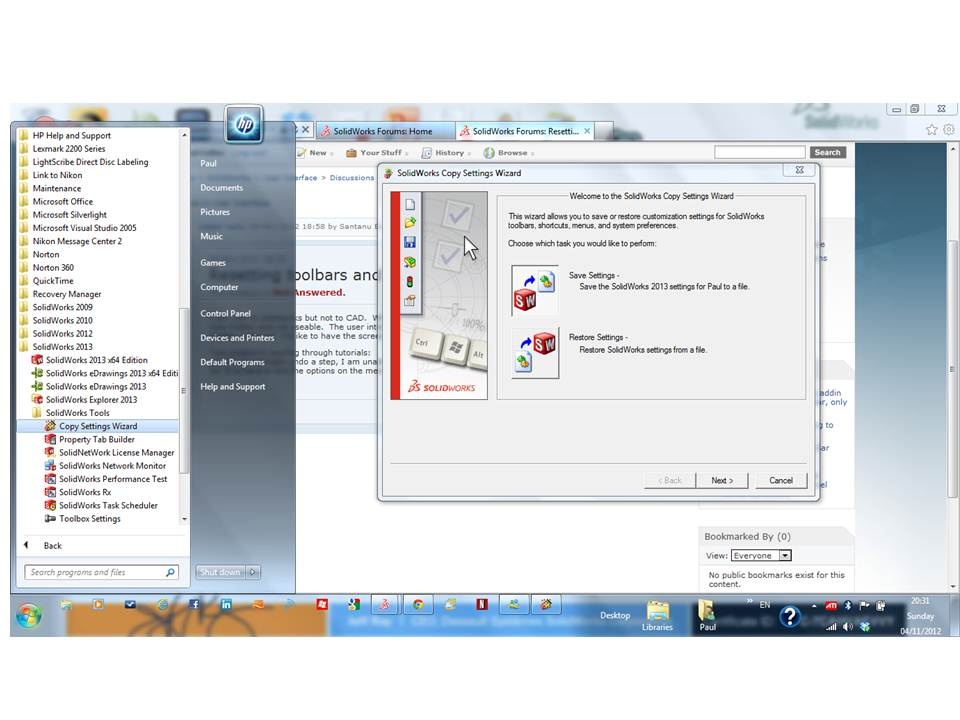
Task: Click Next in the Copy Settings Wizard
Action: point(722,481)
